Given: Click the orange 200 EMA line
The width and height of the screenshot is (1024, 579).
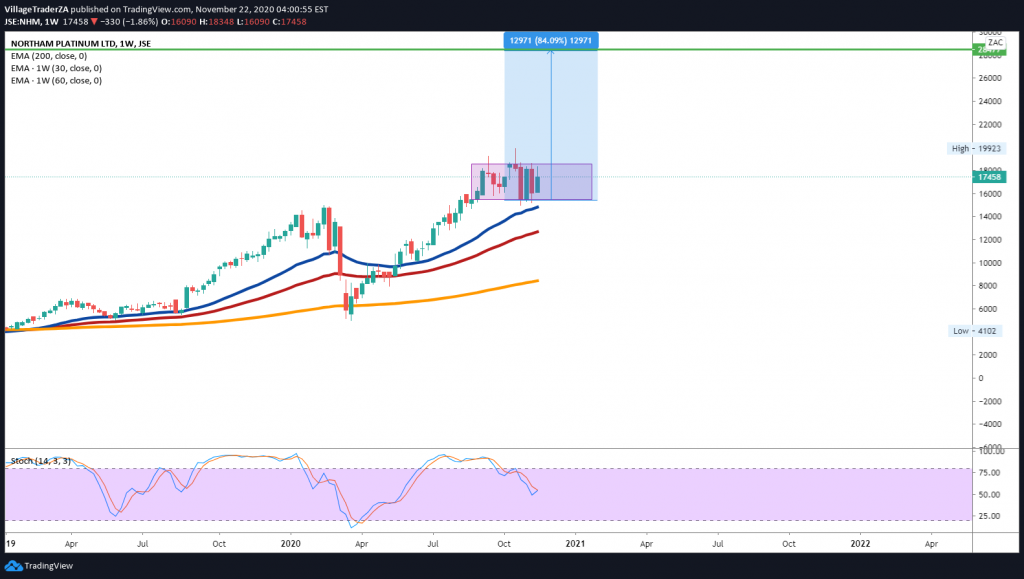Looking at the screenshot, I should pyautogui.click(x=450, y=294).
